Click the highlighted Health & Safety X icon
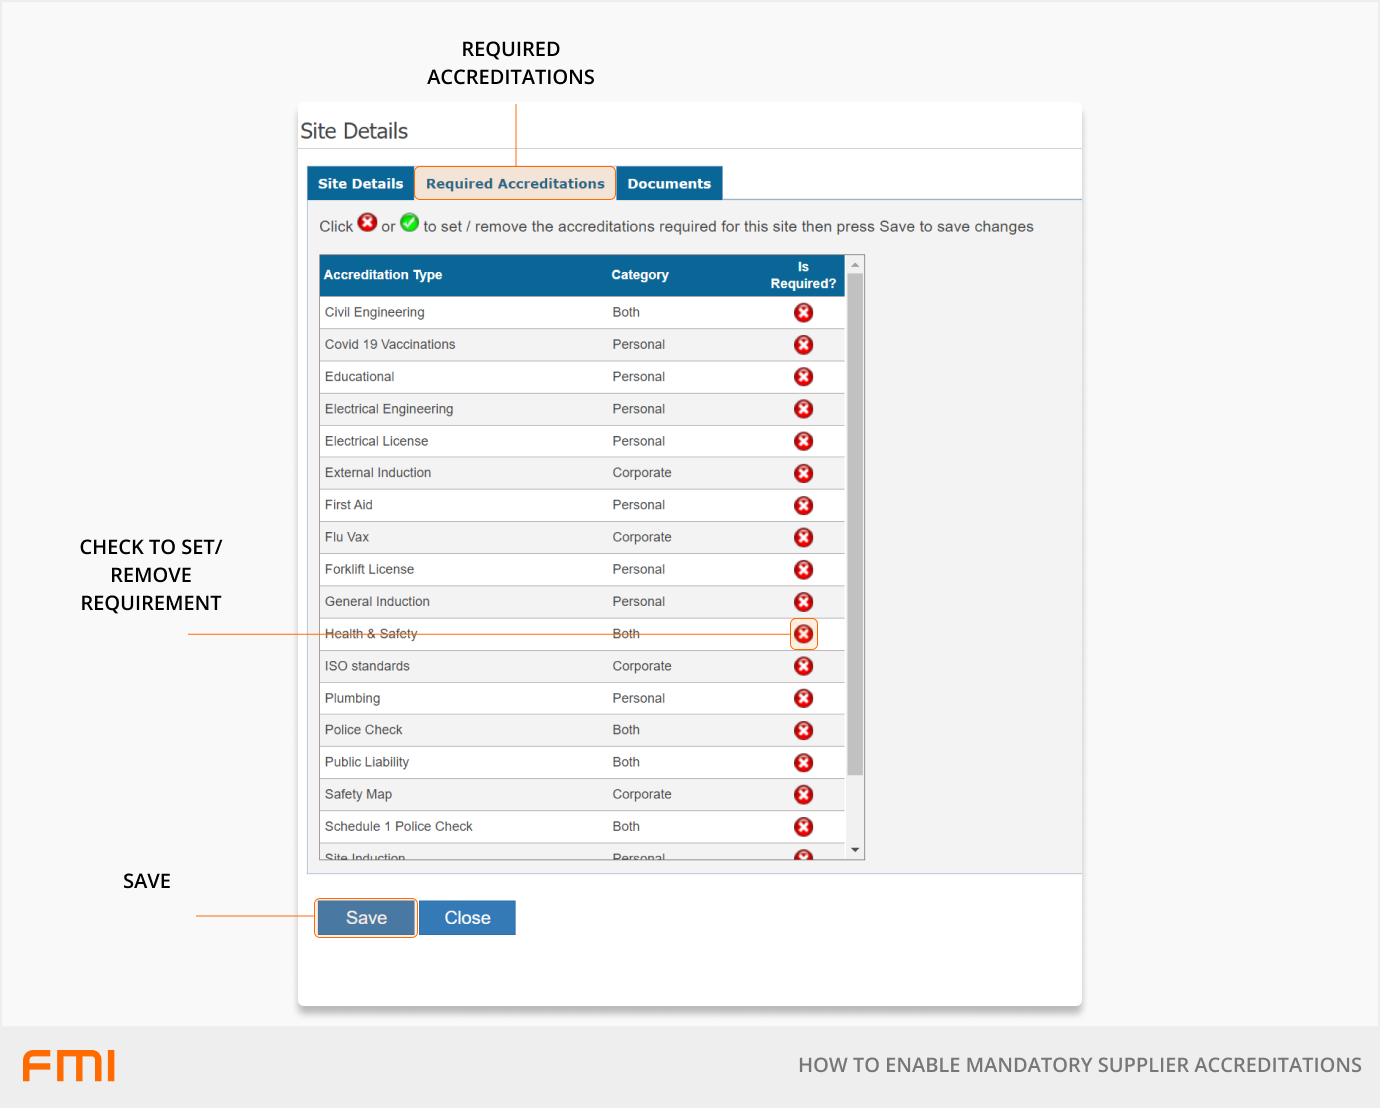 click(803, 634)
